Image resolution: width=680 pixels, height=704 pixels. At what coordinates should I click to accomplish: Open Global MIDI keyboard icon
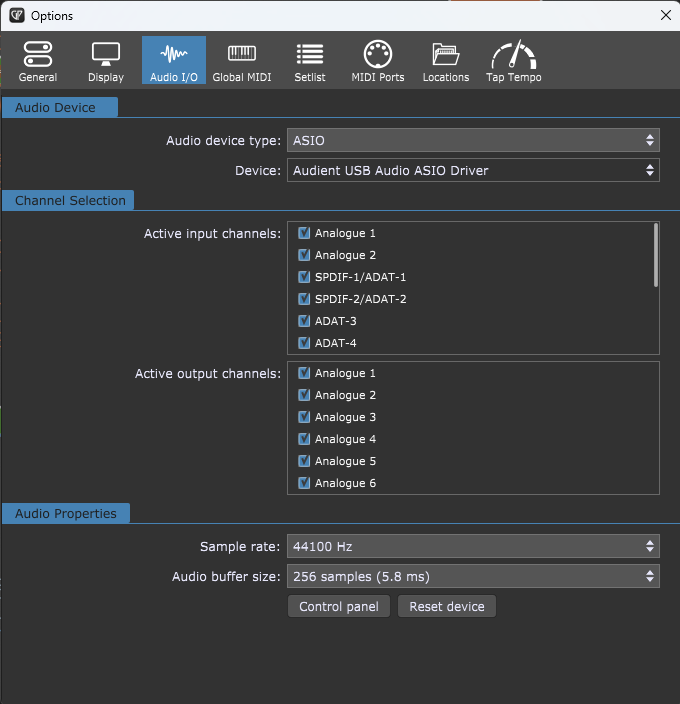coord(242,61)
